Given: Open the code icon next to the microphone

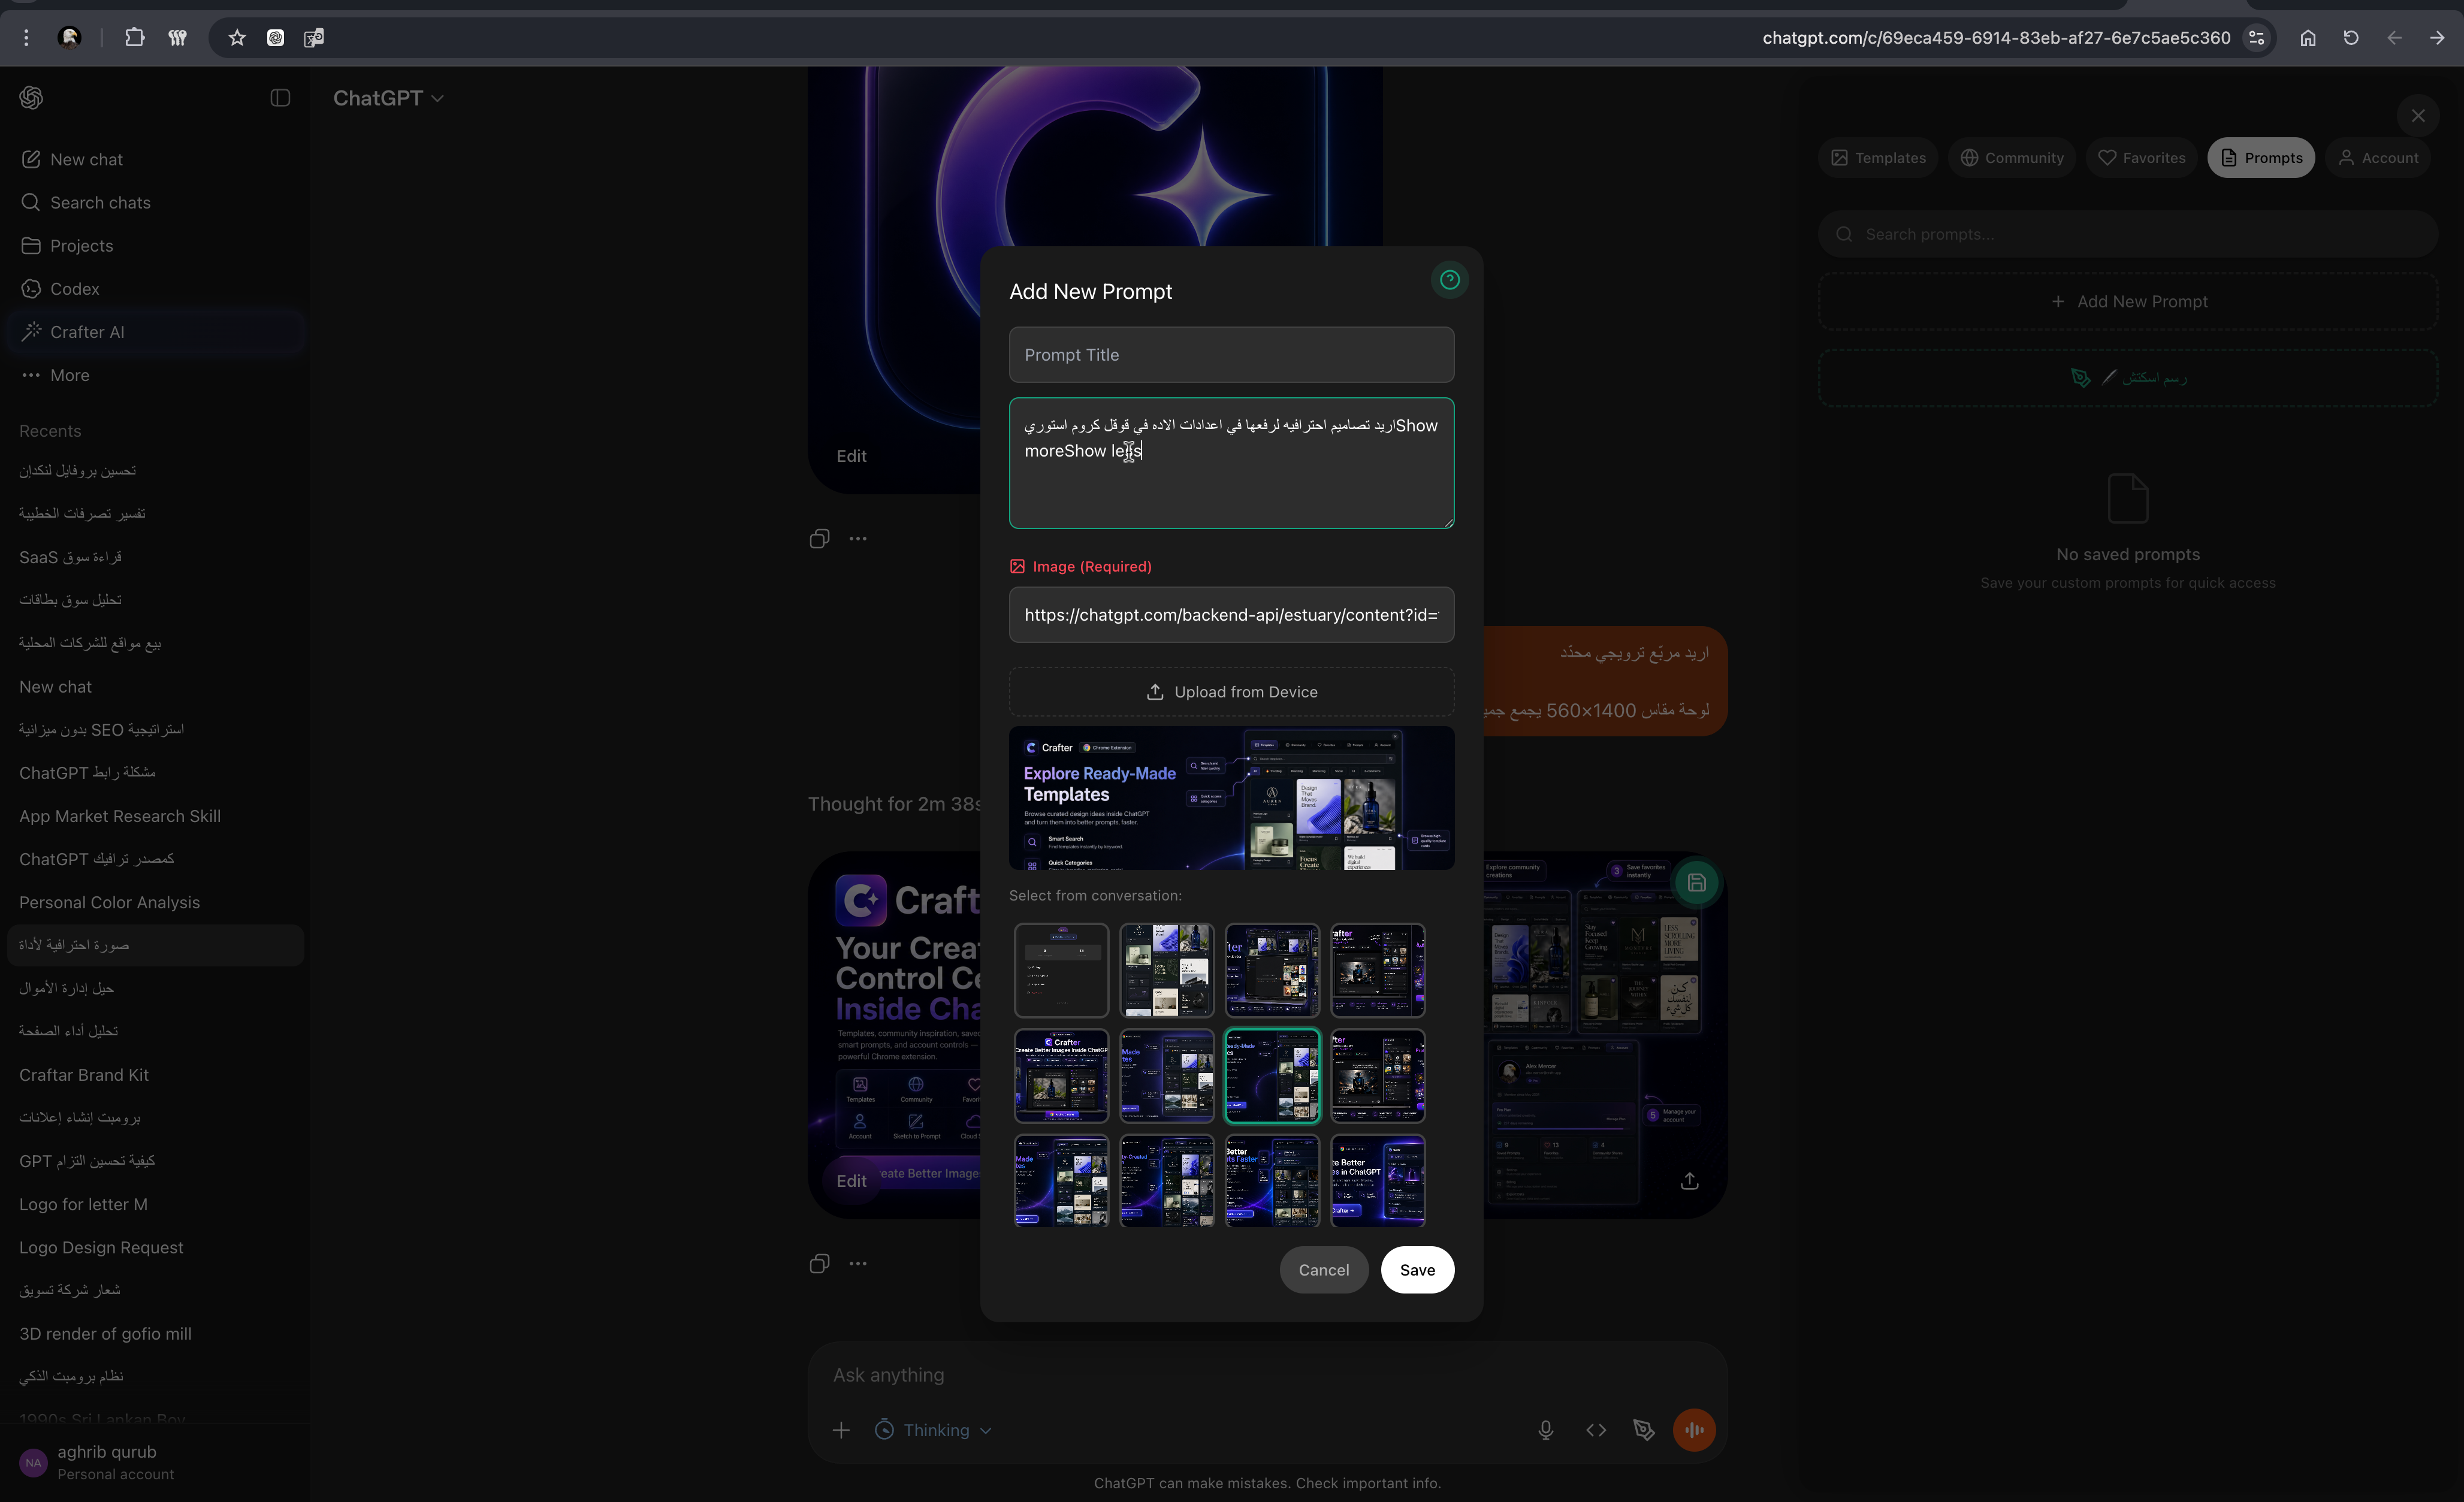Looking at the screenshot, I should click(x=1596, y=1430).
